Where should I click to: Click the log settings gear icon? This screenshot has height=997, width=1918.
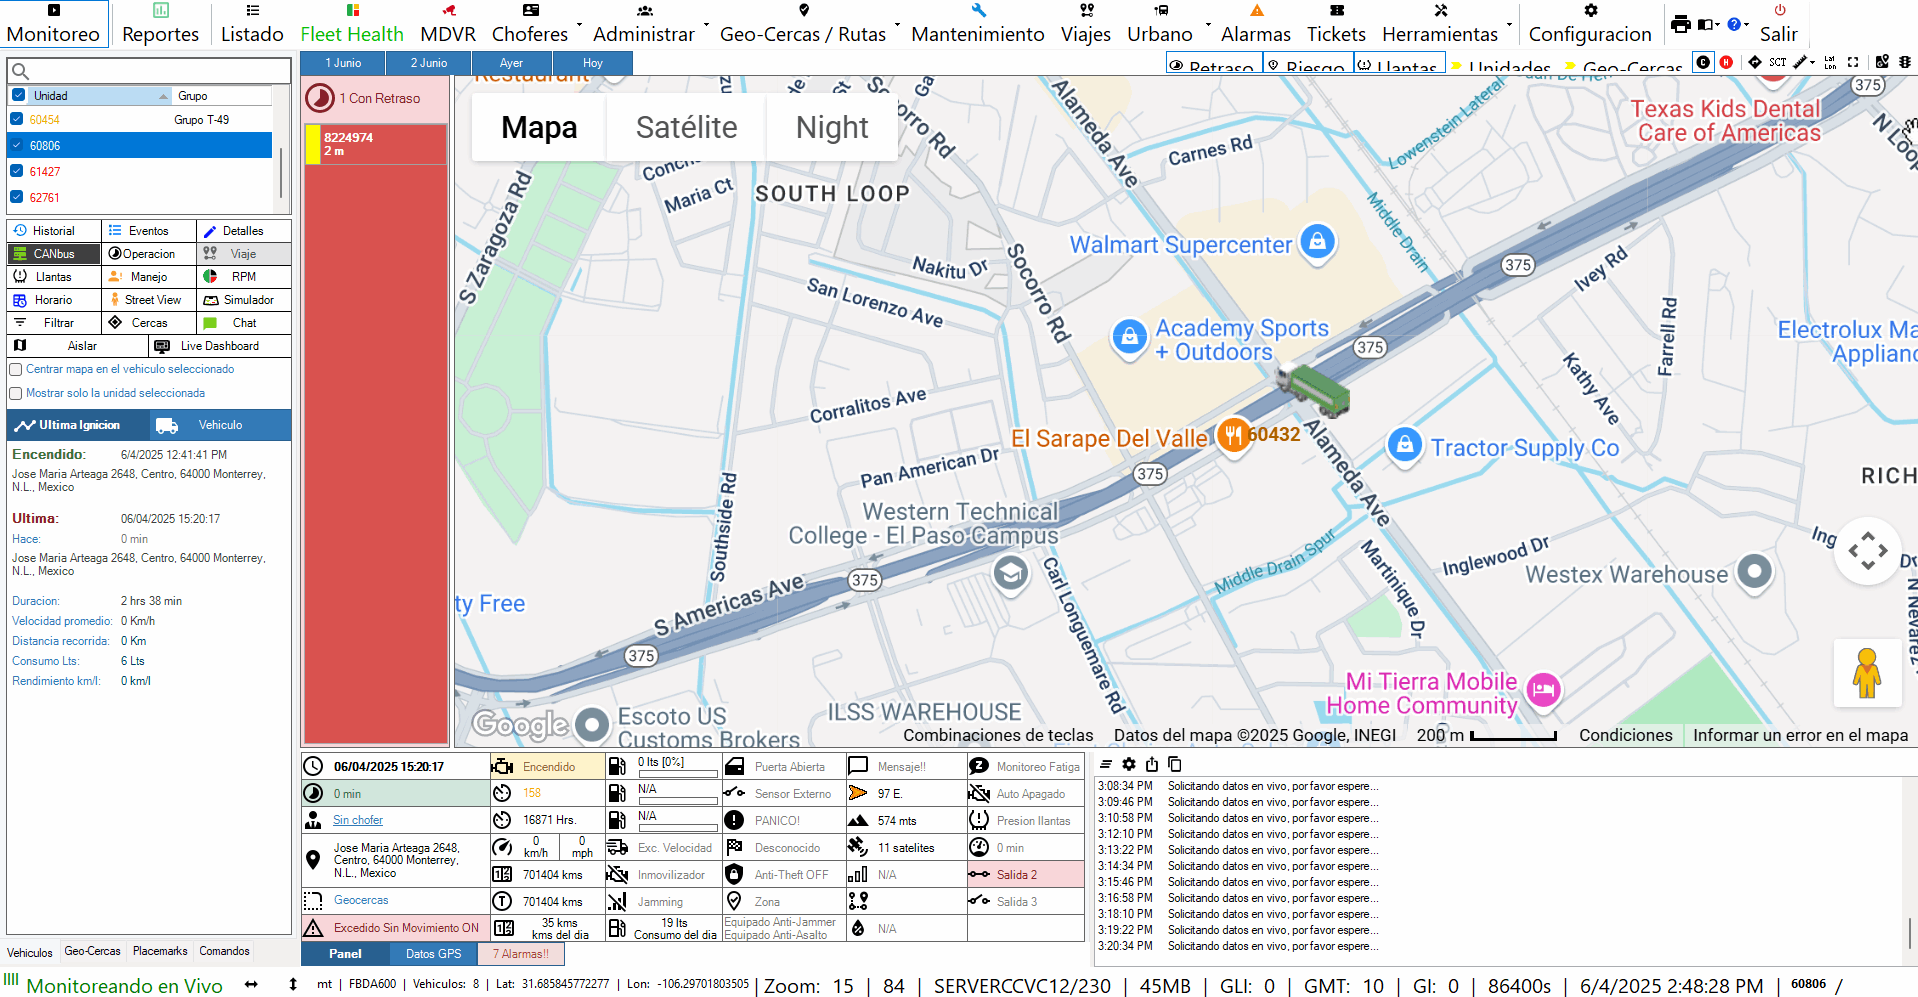(1129, 764)
